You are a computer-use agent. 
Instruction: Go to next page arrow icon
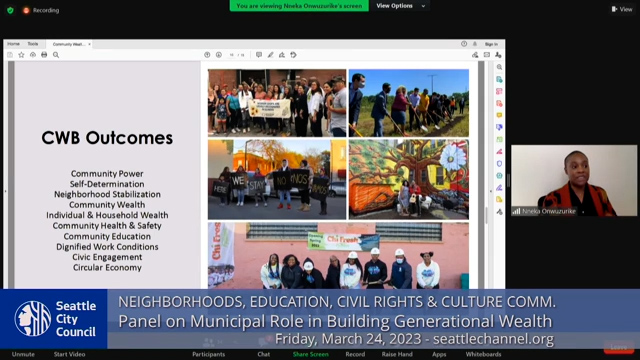tap(219, 55)
